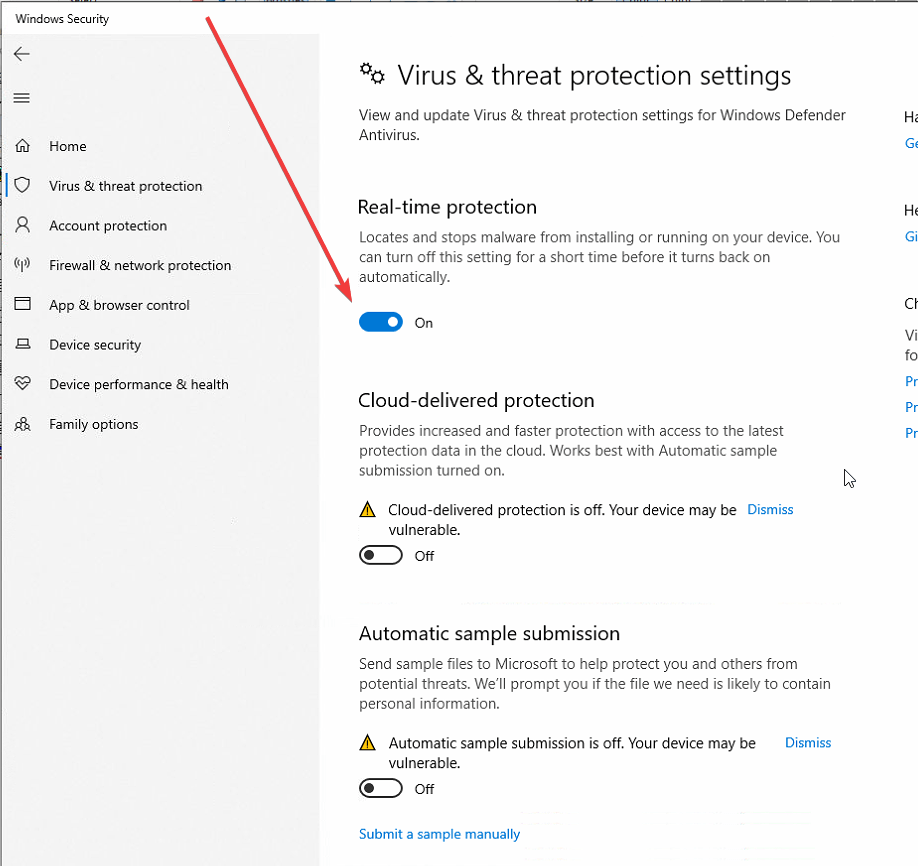The image size is (918, 866).
Task: Click the yellow warning triangle near Cloud-delivered protection
Action: [x=367, y=509]
